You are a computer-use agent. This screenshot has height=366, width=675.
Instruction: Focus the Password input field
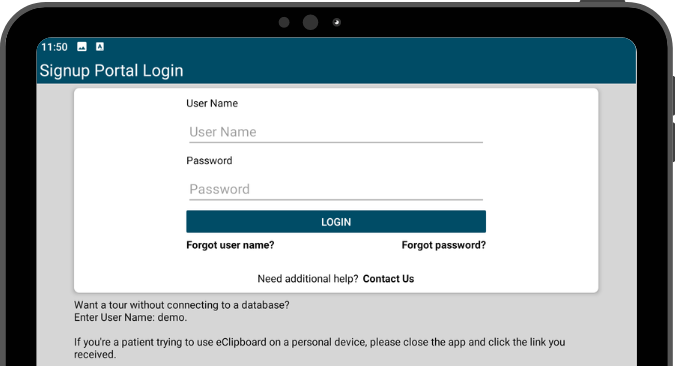(x=336, y=189)
